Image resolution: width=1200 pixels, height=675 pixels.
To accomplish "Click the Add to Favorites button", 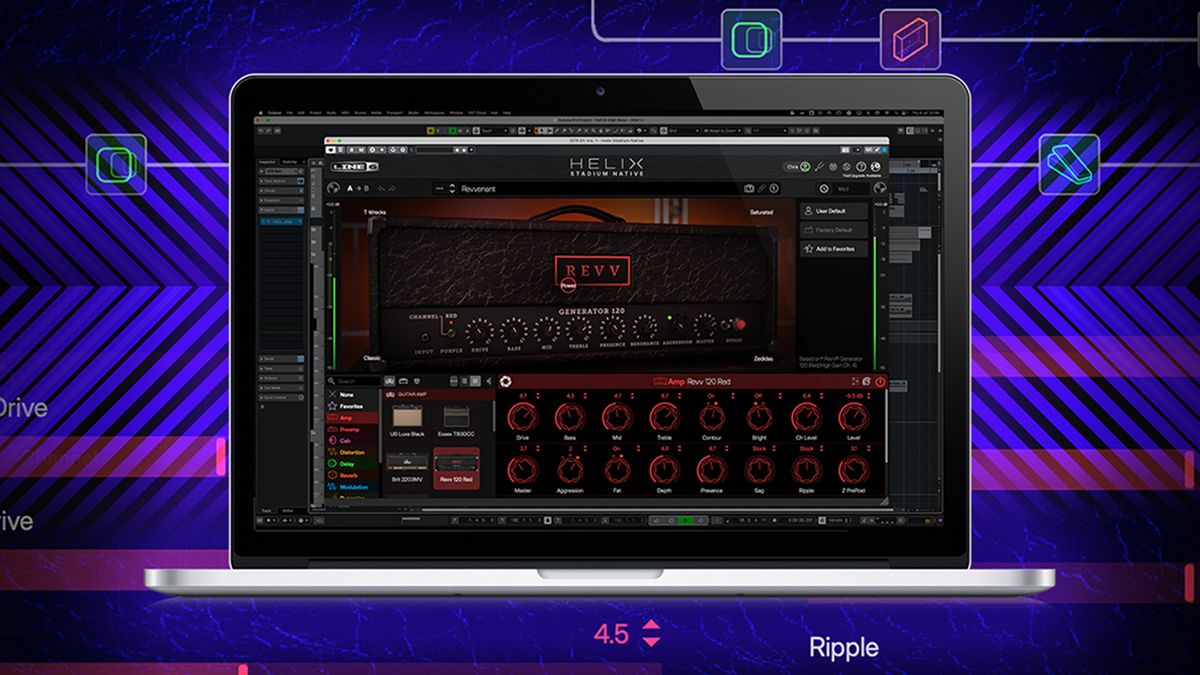I will pyautogui.click(x=833, y=249).
